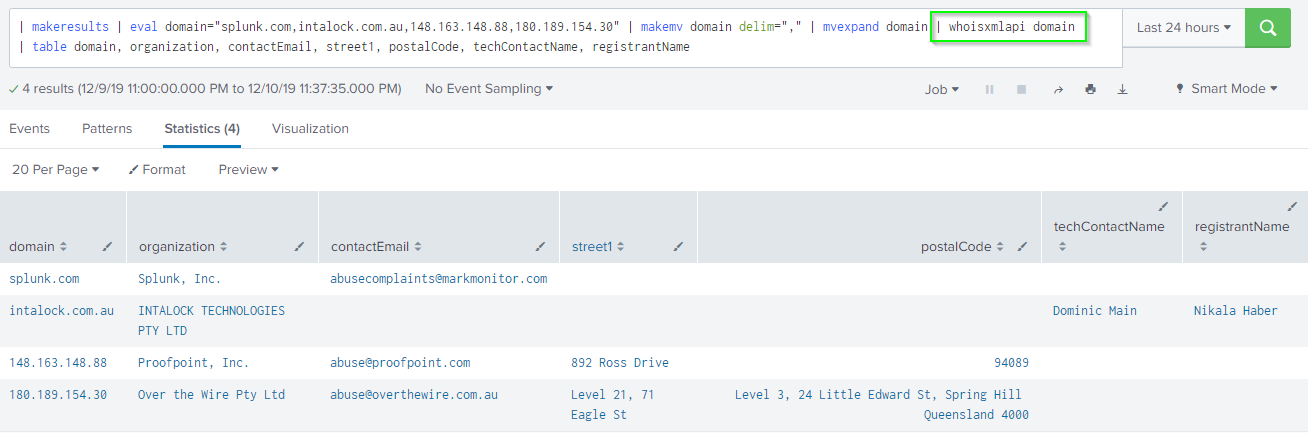The height and width of the screenshot is (444, 1308).
Task: Sort by the postalCode column arrows
Action: coord(1000,247)
